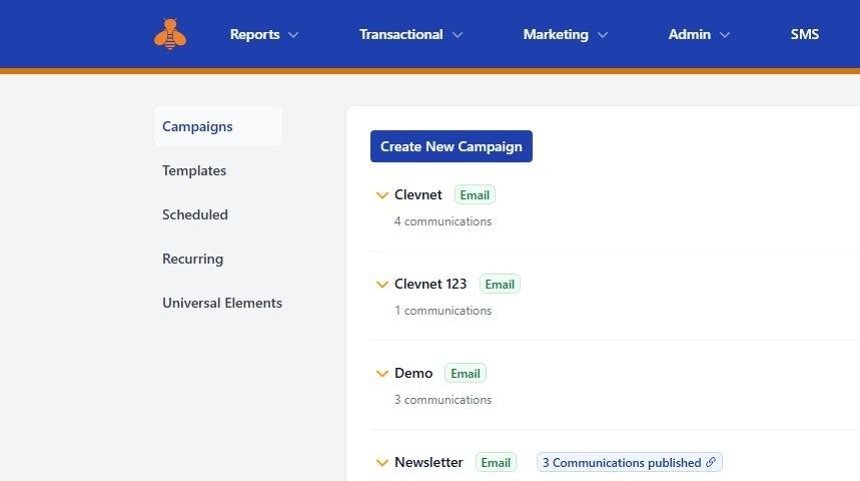Click the Create New Campaign button
Viewport: 860px width, 481px height.
pos(451,147)
